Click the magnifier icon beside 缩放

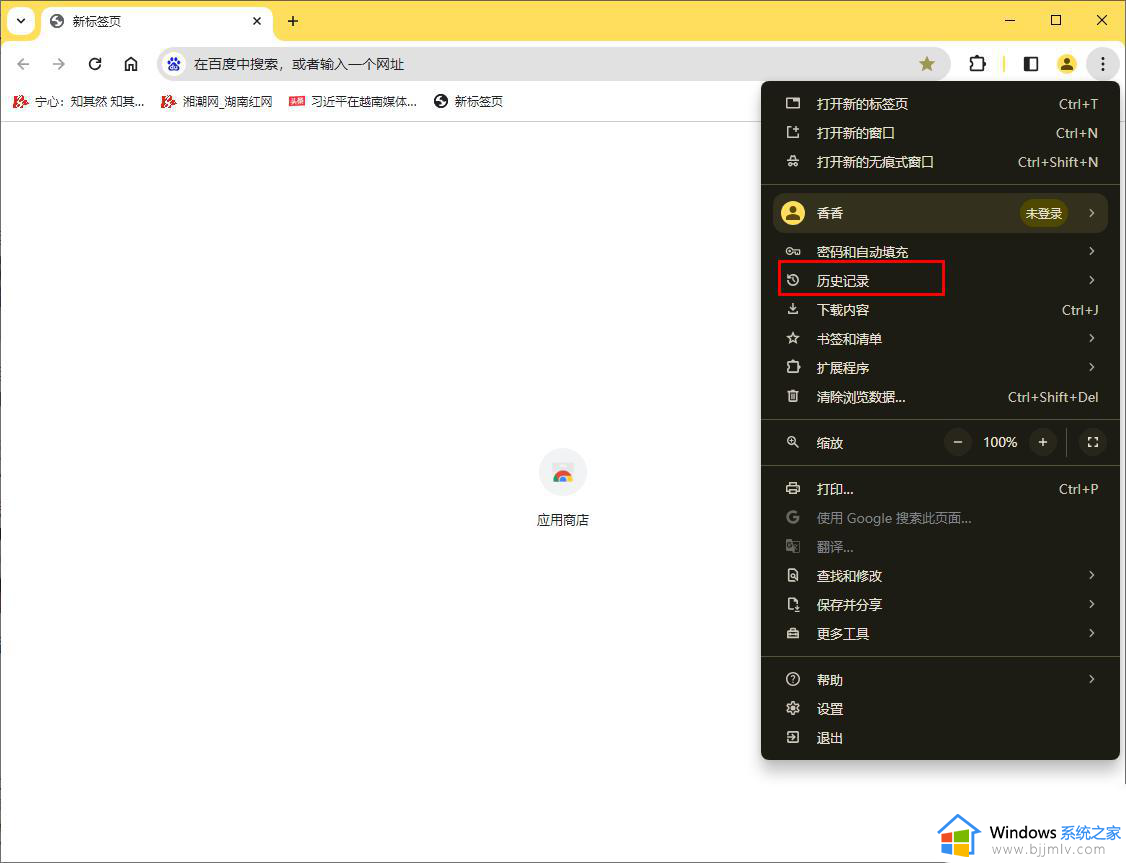(x=793, y=442)
